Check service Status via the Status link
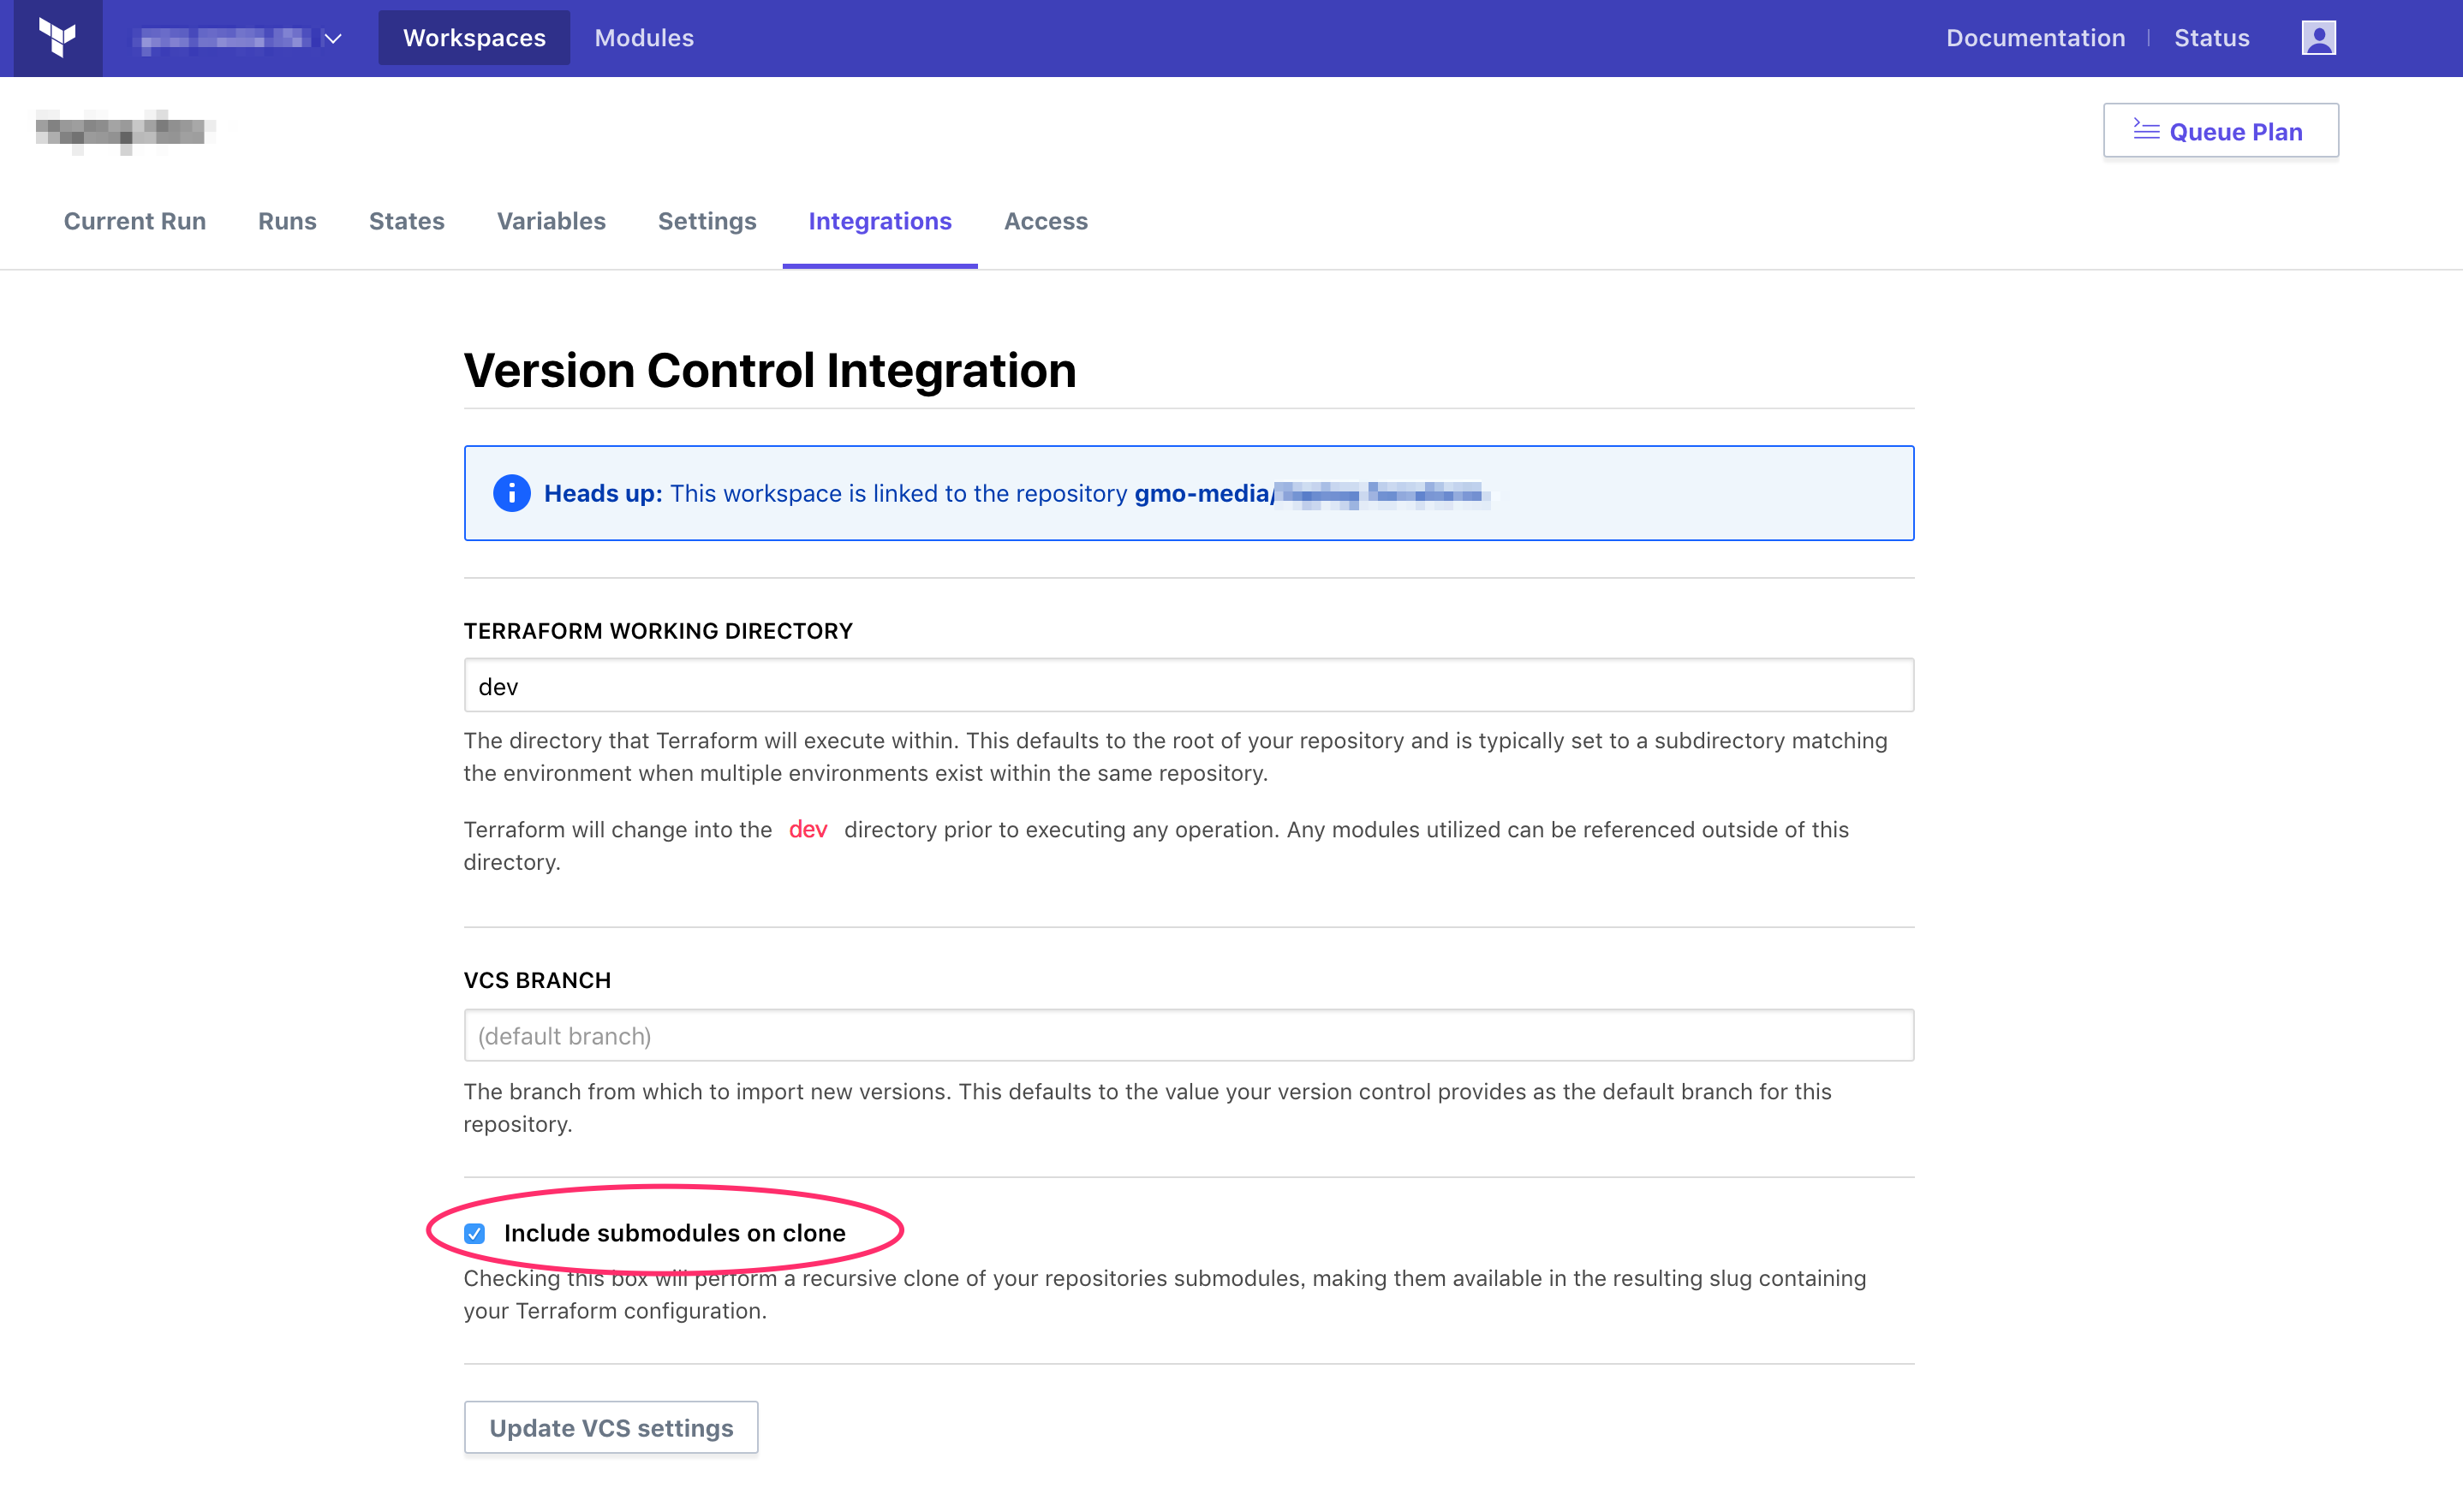This screenshot has height=1512, width=2463. click(x=2212, y=37)
